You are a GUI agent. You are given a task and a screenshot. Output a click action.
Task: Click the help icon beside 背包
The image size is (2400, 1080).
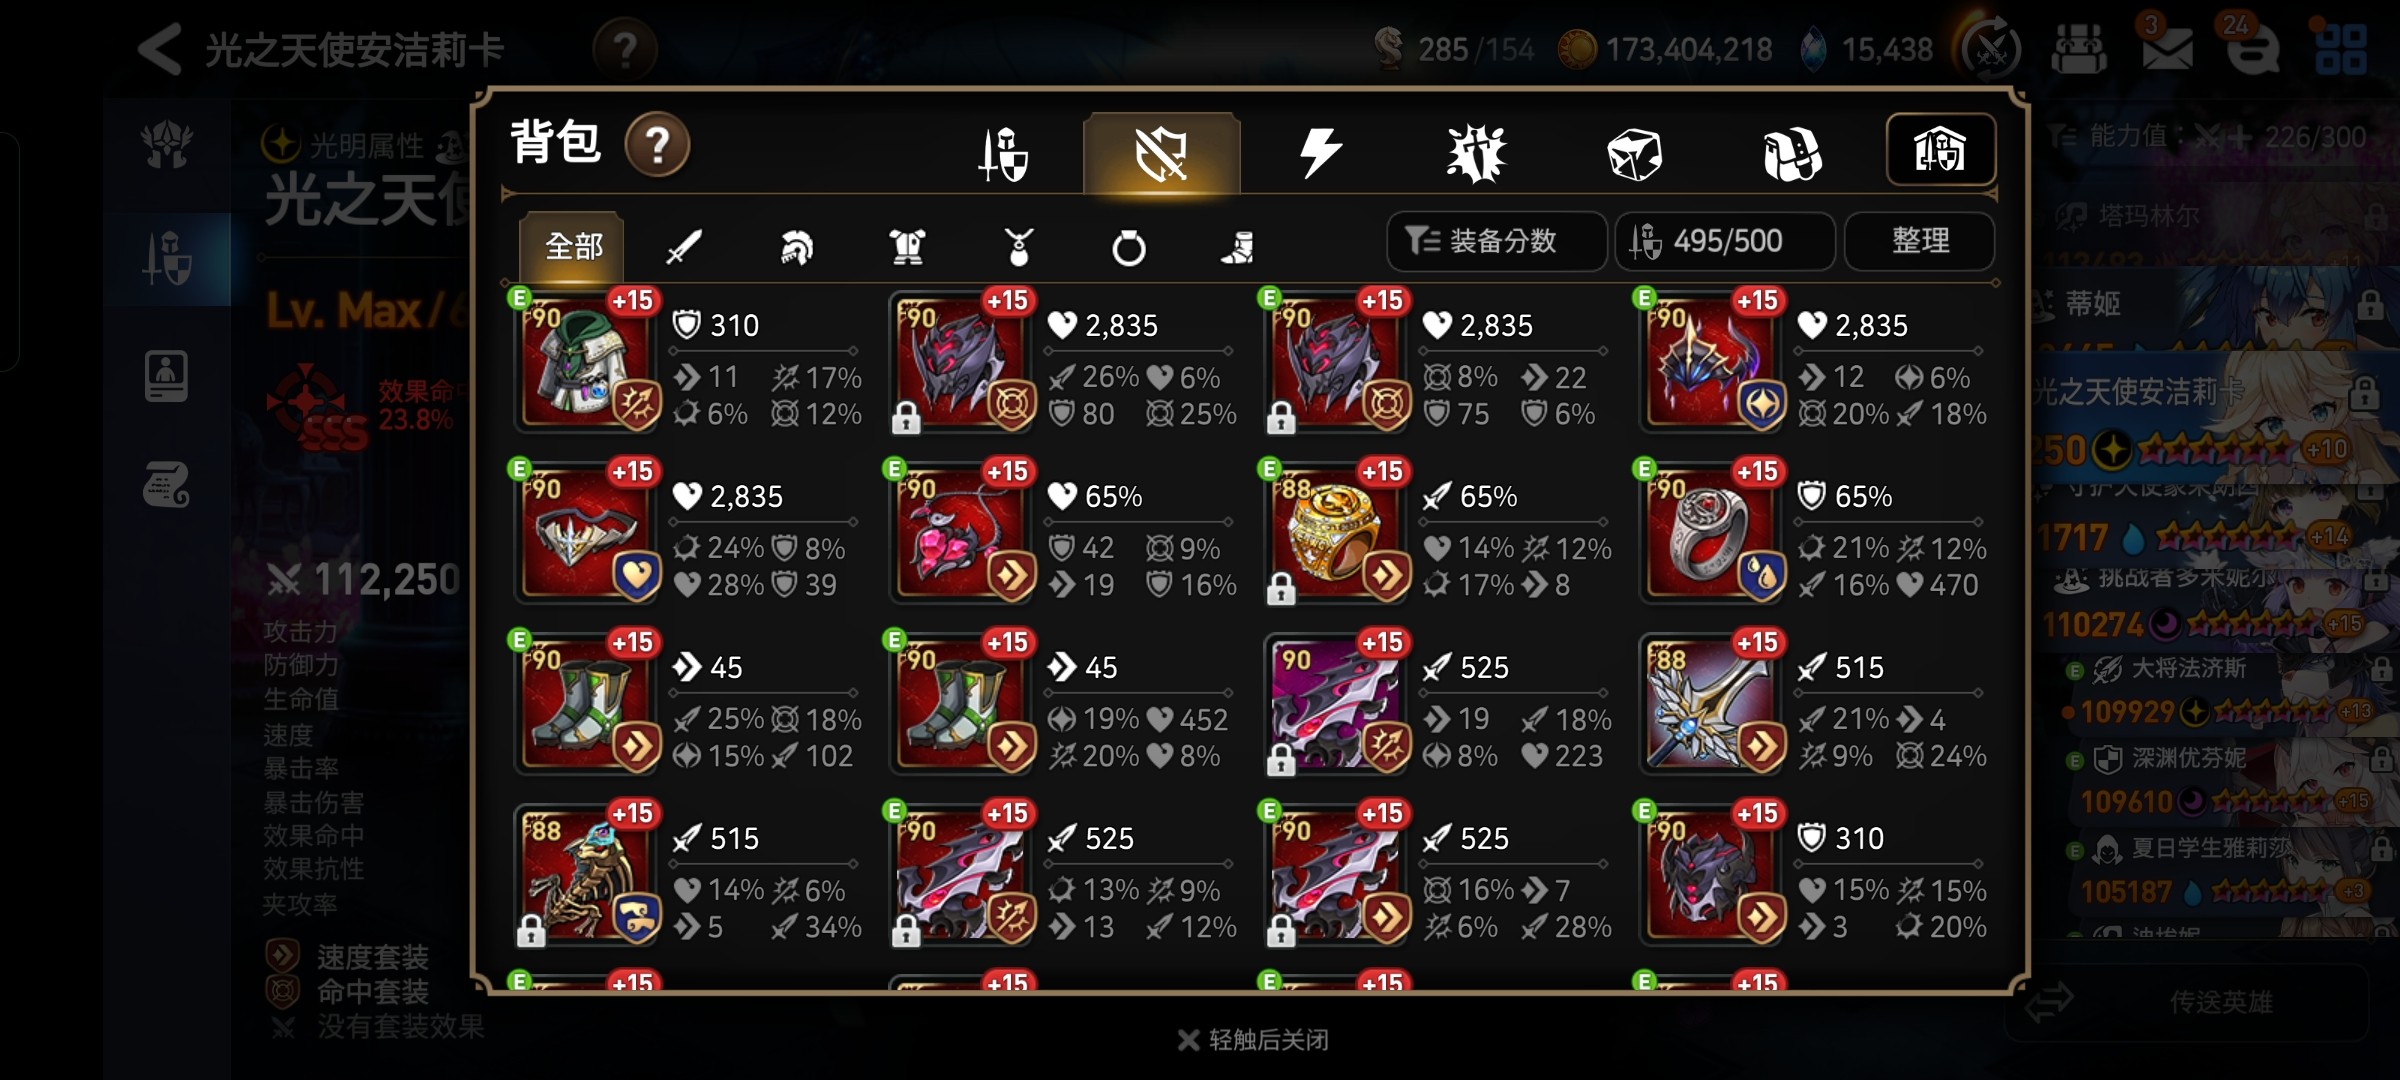657,146
